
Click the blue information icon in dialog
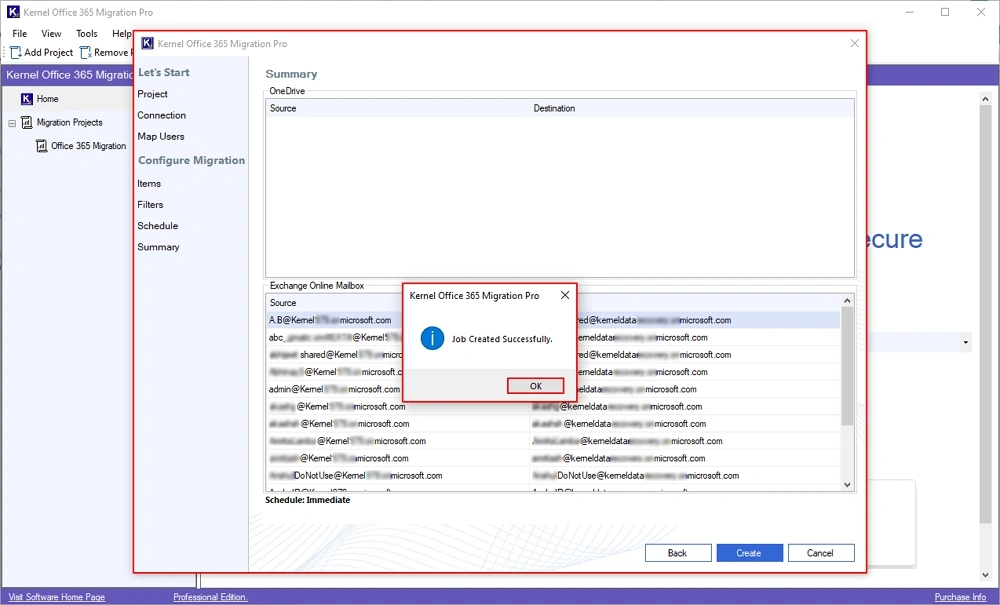pos(432,339)
